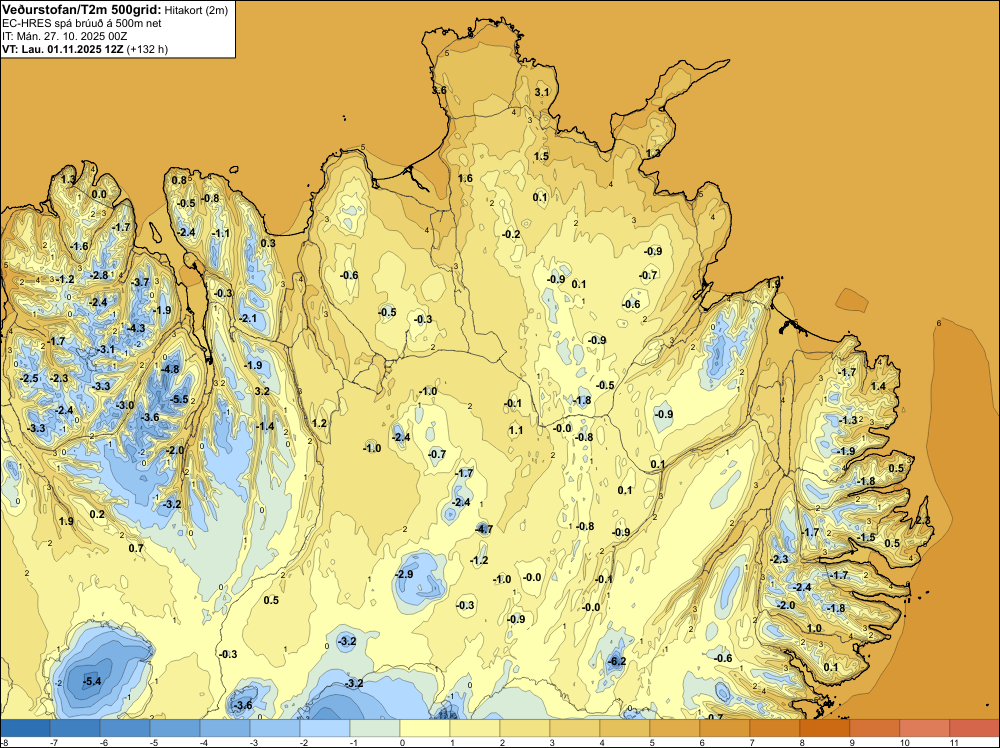Choose the legend swatch between 7 and 8
The width and height of the screenshot is (1000, 748).
tap(774, 728)
